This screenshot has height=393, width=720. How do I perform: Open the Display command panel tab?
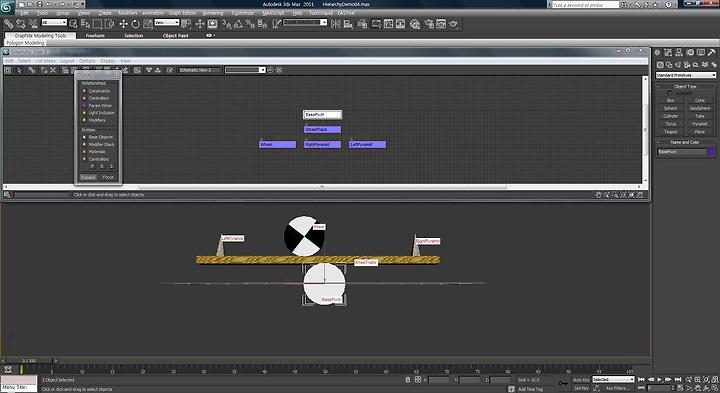click(x=701, y=53)
